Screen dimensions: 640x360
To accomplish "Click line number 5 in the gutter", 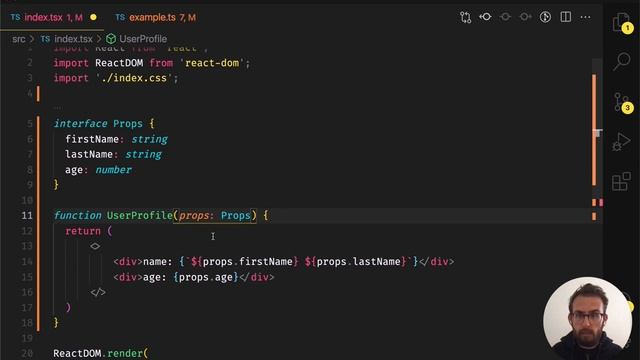I will click(30, 124).
